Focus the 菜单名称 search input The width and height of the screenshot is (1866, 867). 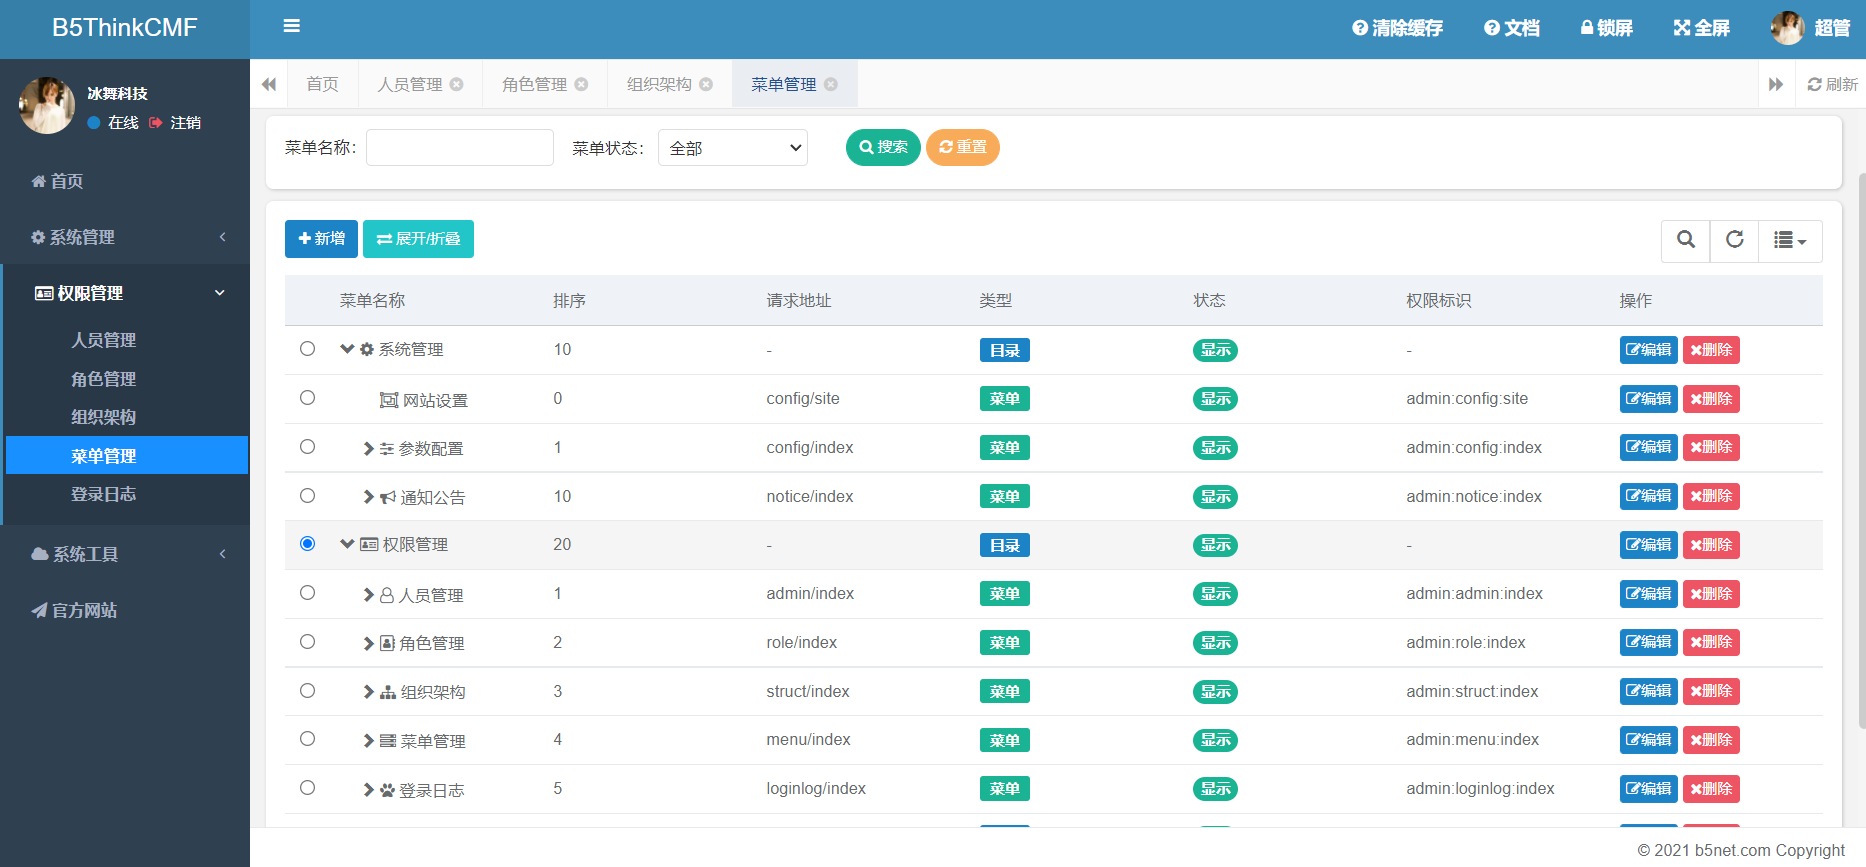pos(460,147)
